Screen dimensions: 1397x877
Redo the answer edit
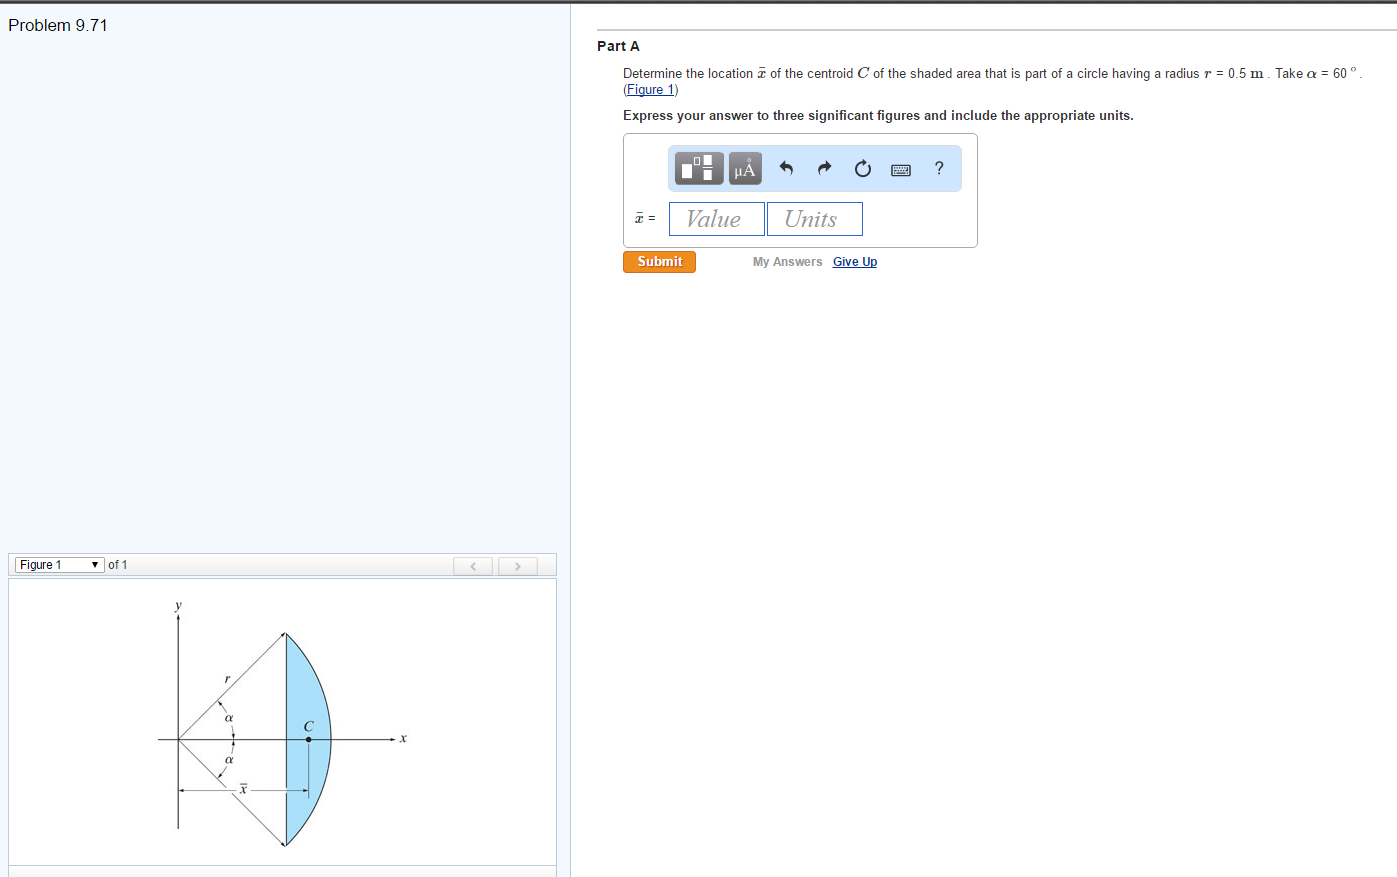pyautogui.click(x=824, y=168)
